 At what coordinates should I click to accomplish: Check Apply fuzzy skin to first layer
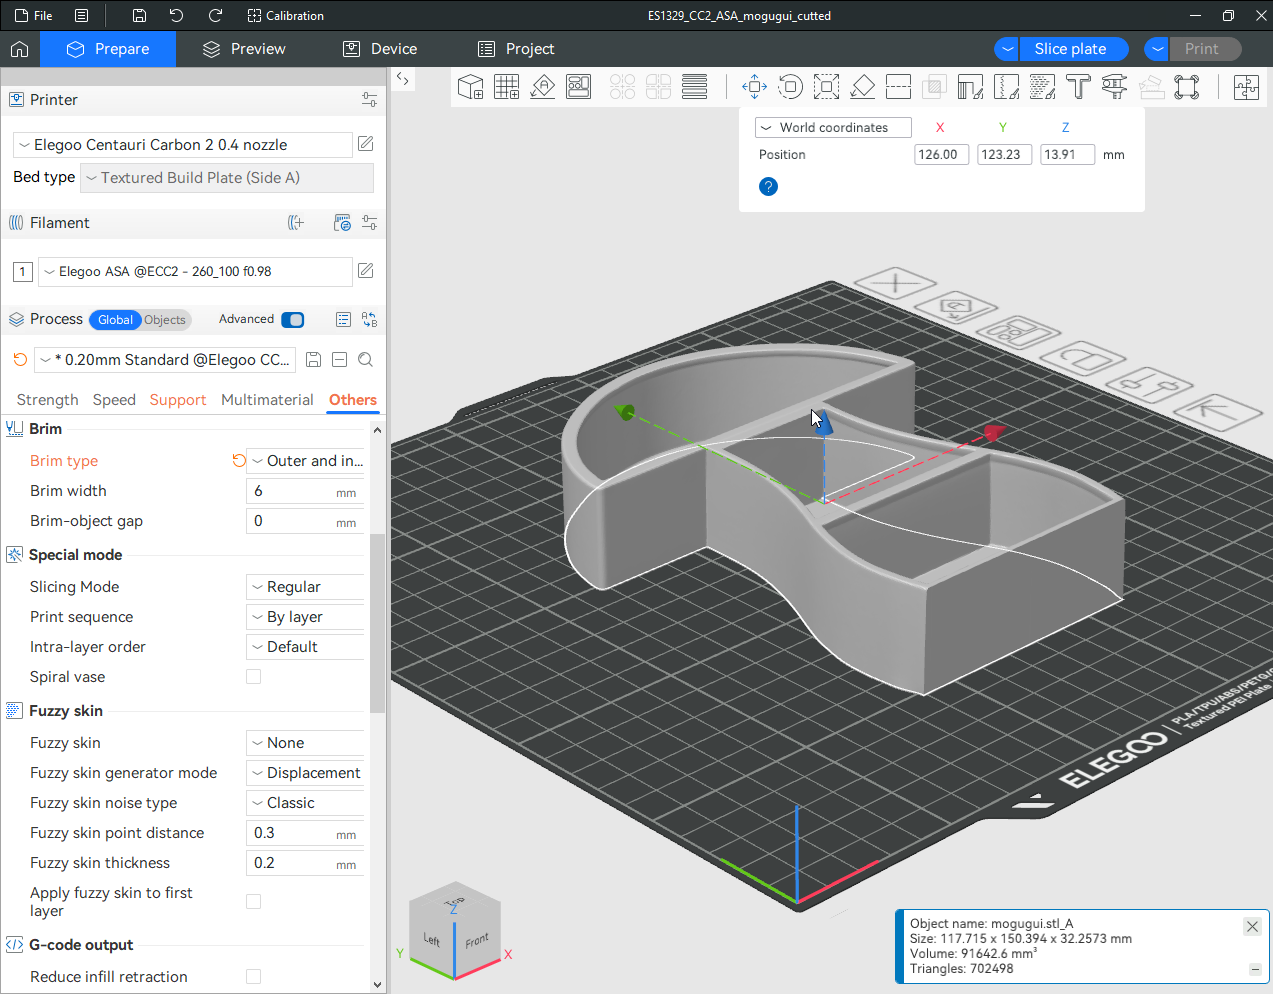pyautogui.click(x=254, y=902)
